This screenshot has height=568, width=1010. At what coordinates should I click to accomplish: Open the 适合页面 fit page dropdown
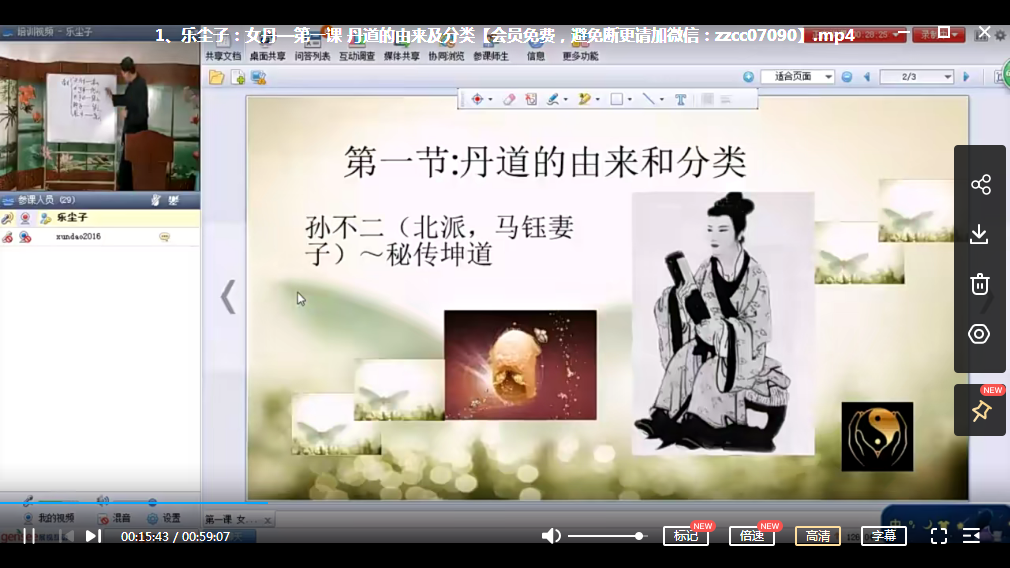(x=797, y=77)
